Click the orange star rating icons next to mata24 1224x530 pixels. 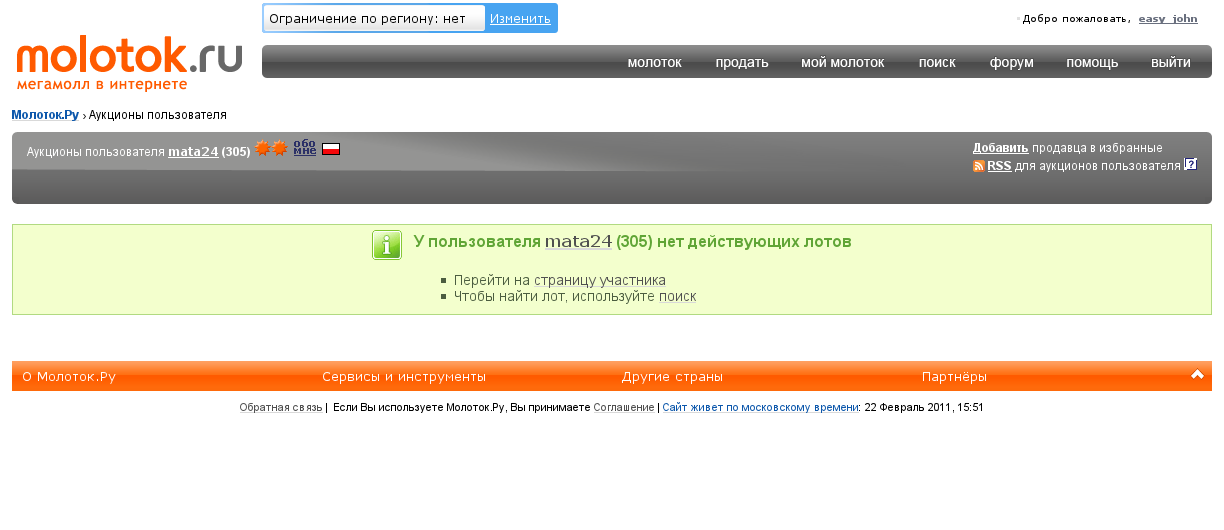pyautogui.click(x=271, y=149)
